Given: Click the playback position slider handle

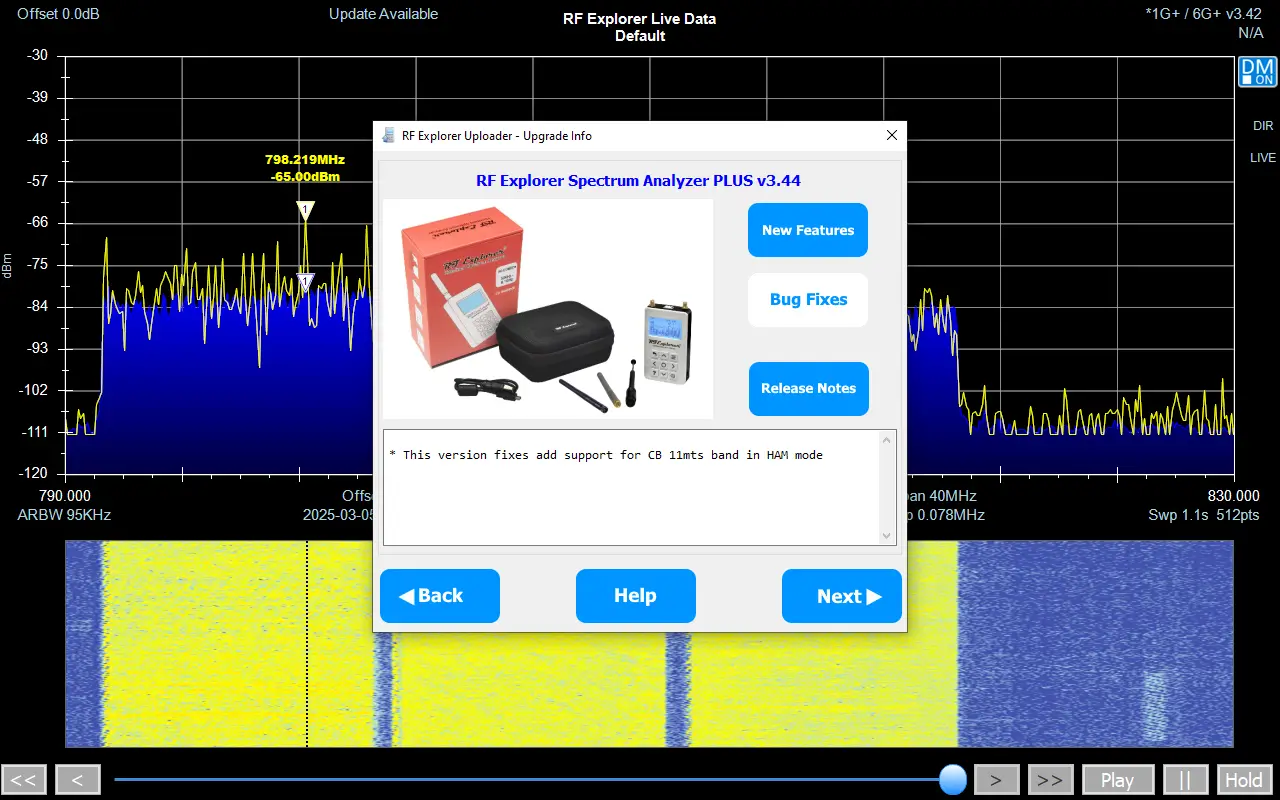Looking at the screenshot, I should coord(953,779).
